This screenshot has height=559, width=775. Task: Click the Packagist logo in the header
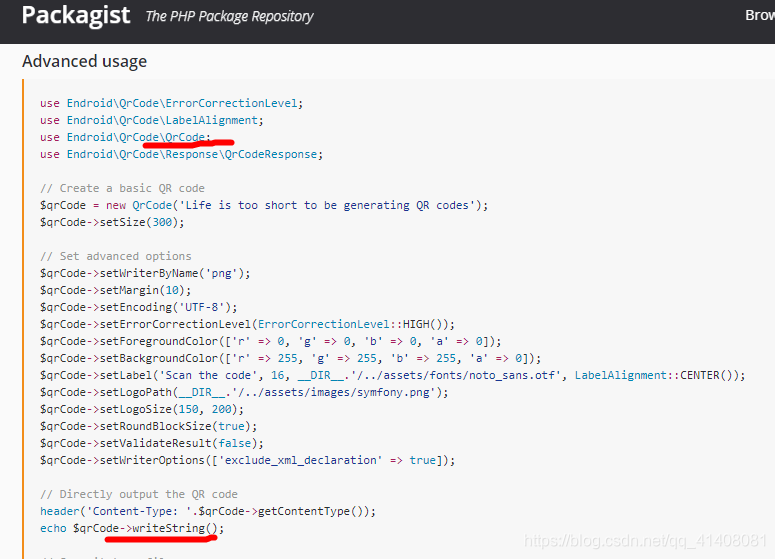76,15
